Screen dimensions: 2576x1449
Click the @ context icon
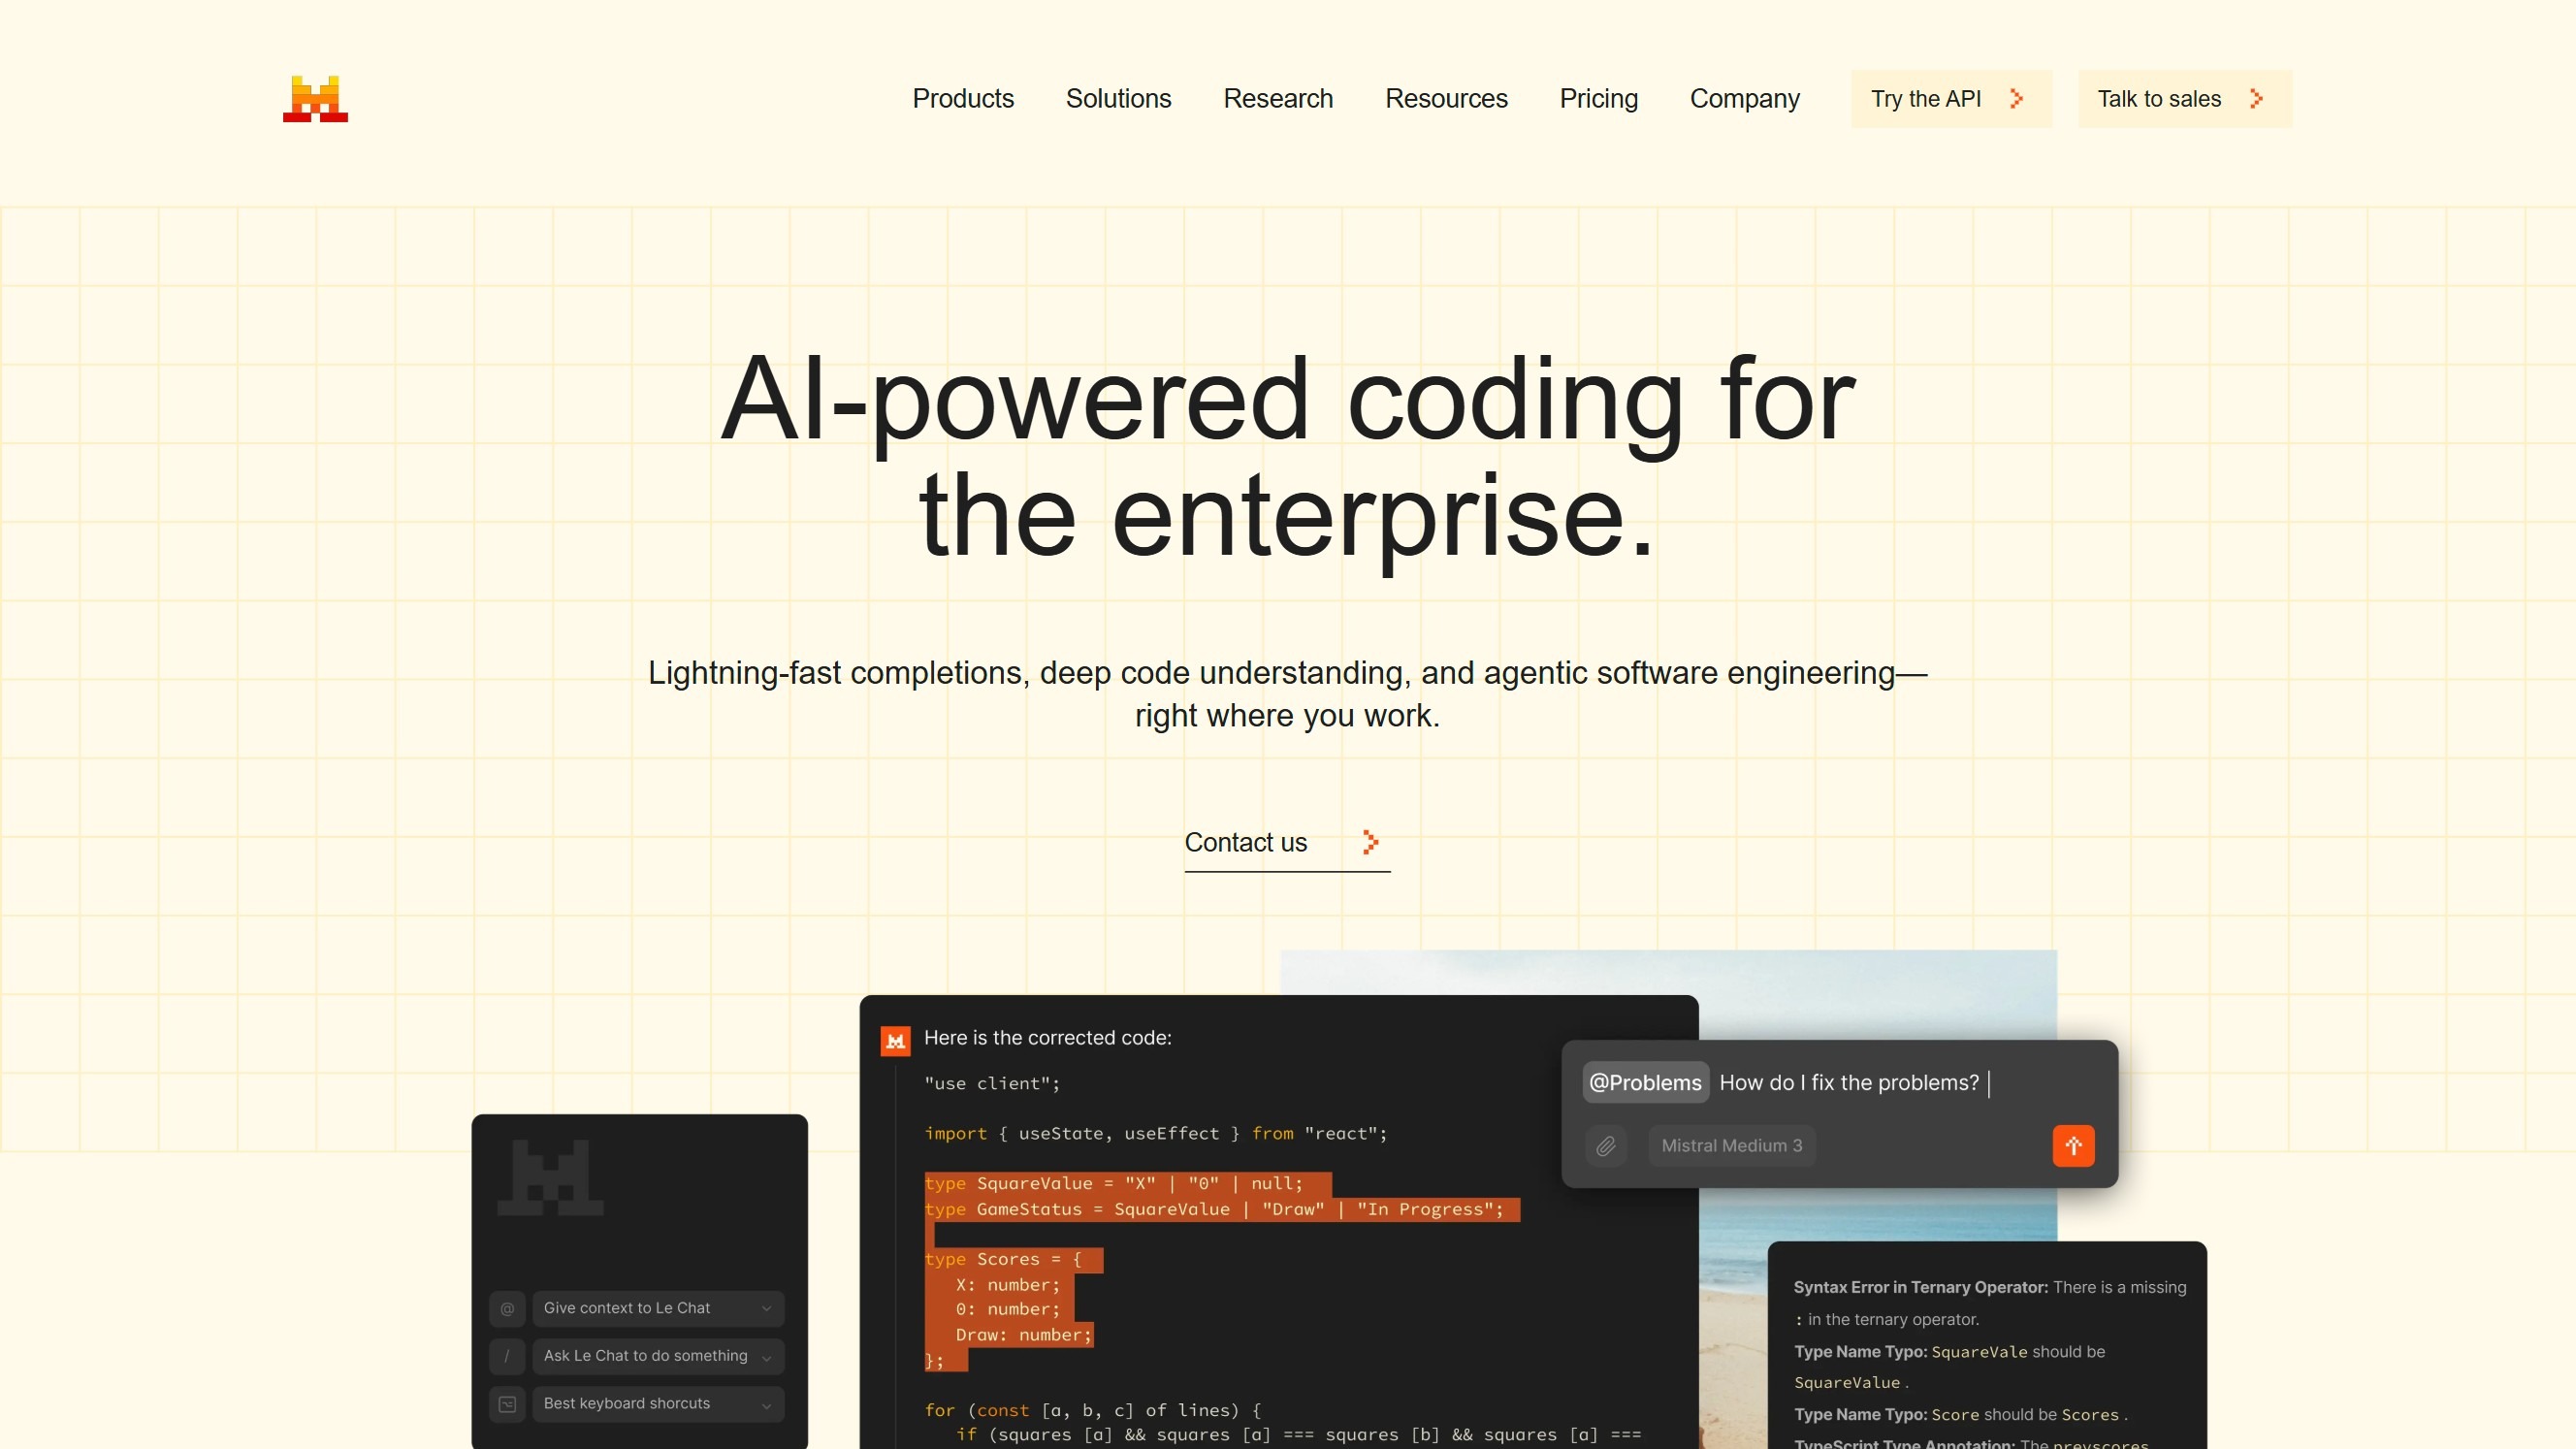point(507,1308)
